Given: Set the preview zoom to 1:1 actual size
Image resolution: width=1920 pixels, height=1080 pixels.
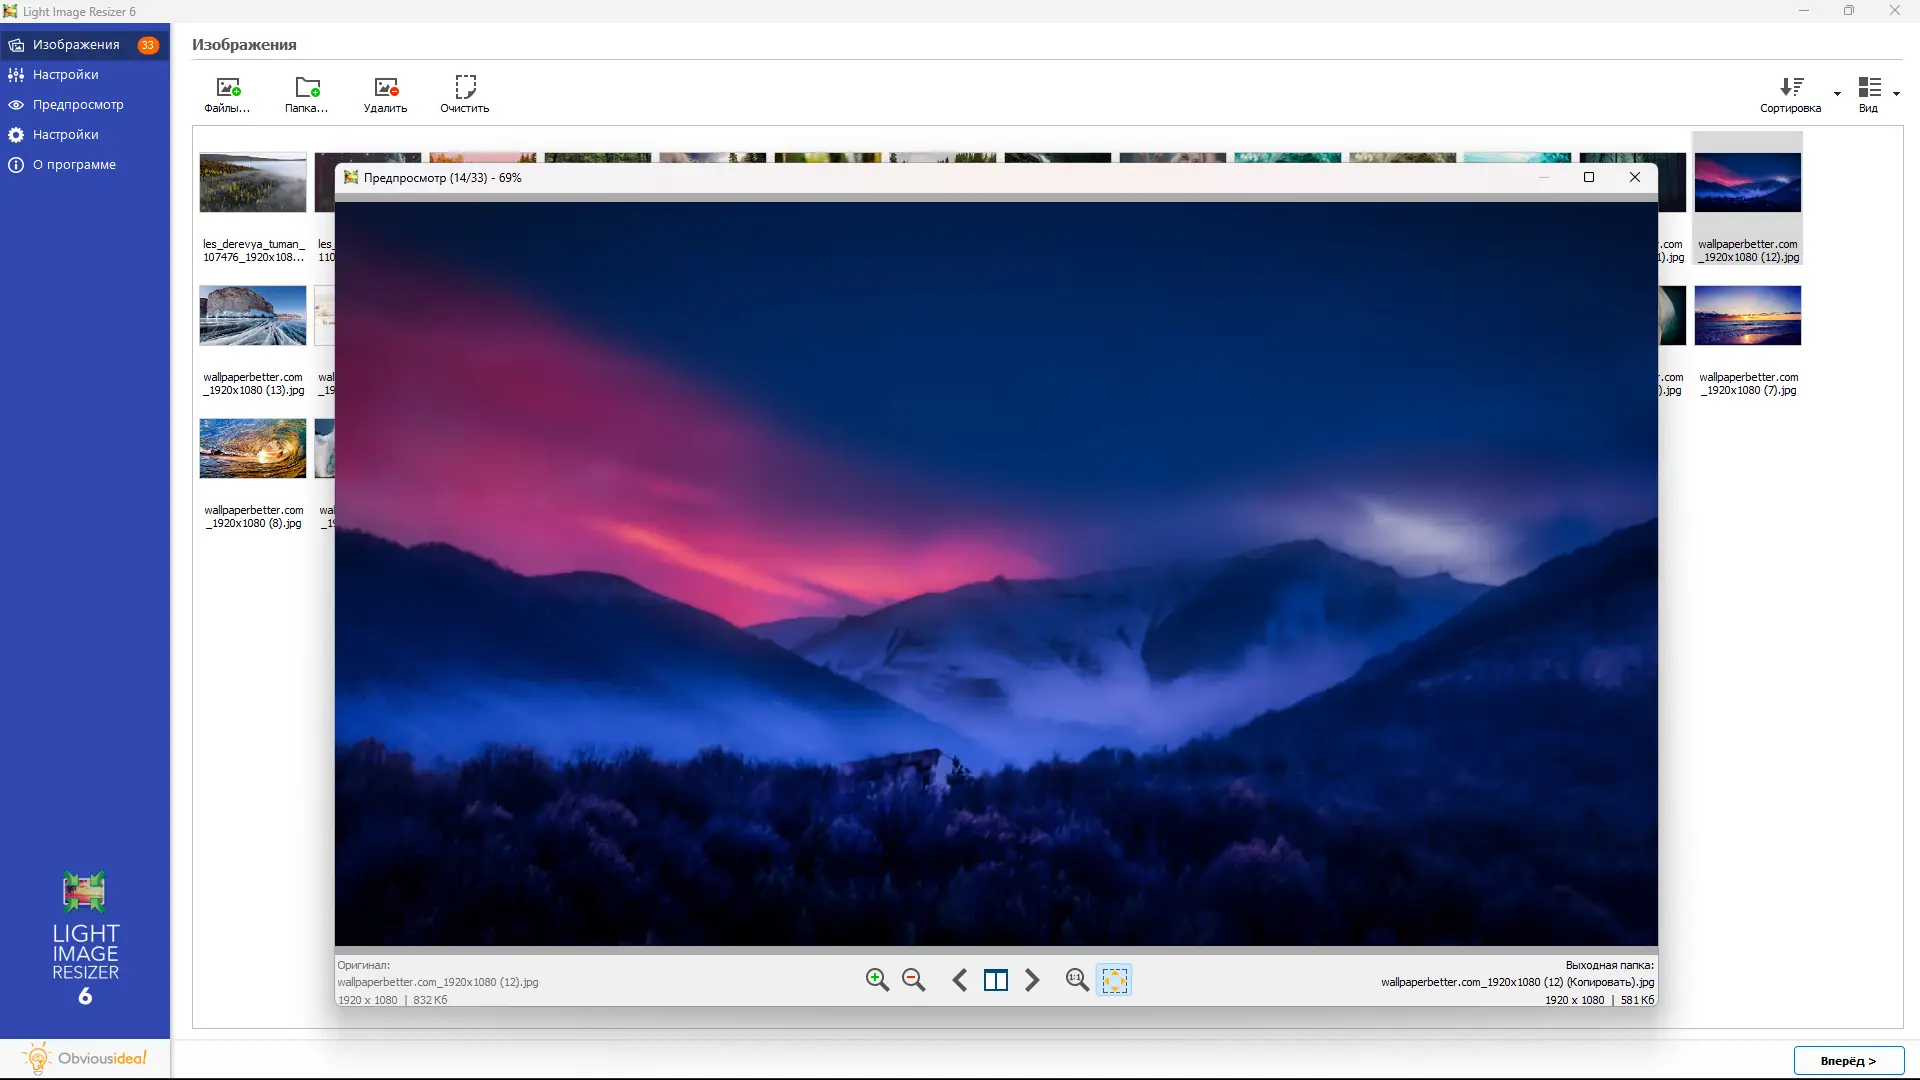Looking at the screenshot, I should [1076, 980].
